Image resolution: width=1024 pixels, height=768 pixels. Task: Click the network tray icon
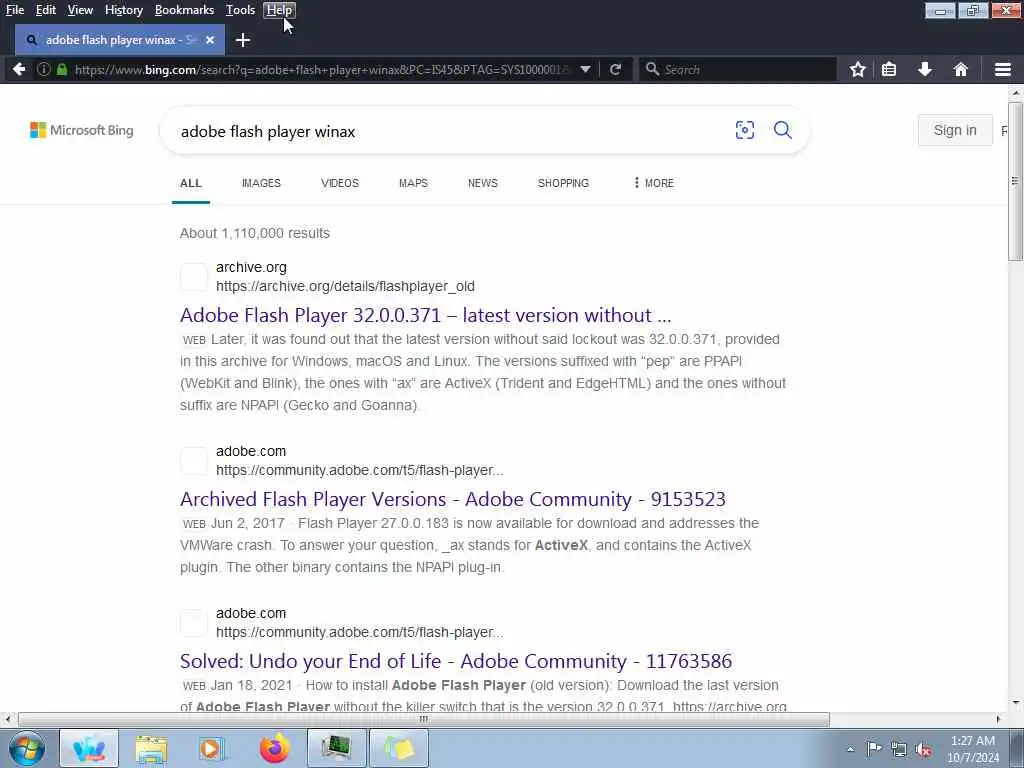click(899, 749)
